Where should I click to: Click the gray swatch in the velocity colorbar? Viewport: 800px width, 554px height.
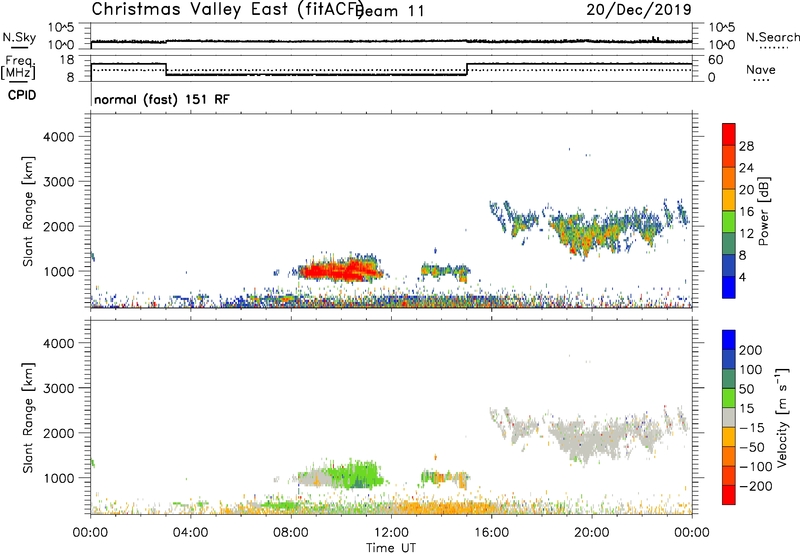tap(729, 417)
